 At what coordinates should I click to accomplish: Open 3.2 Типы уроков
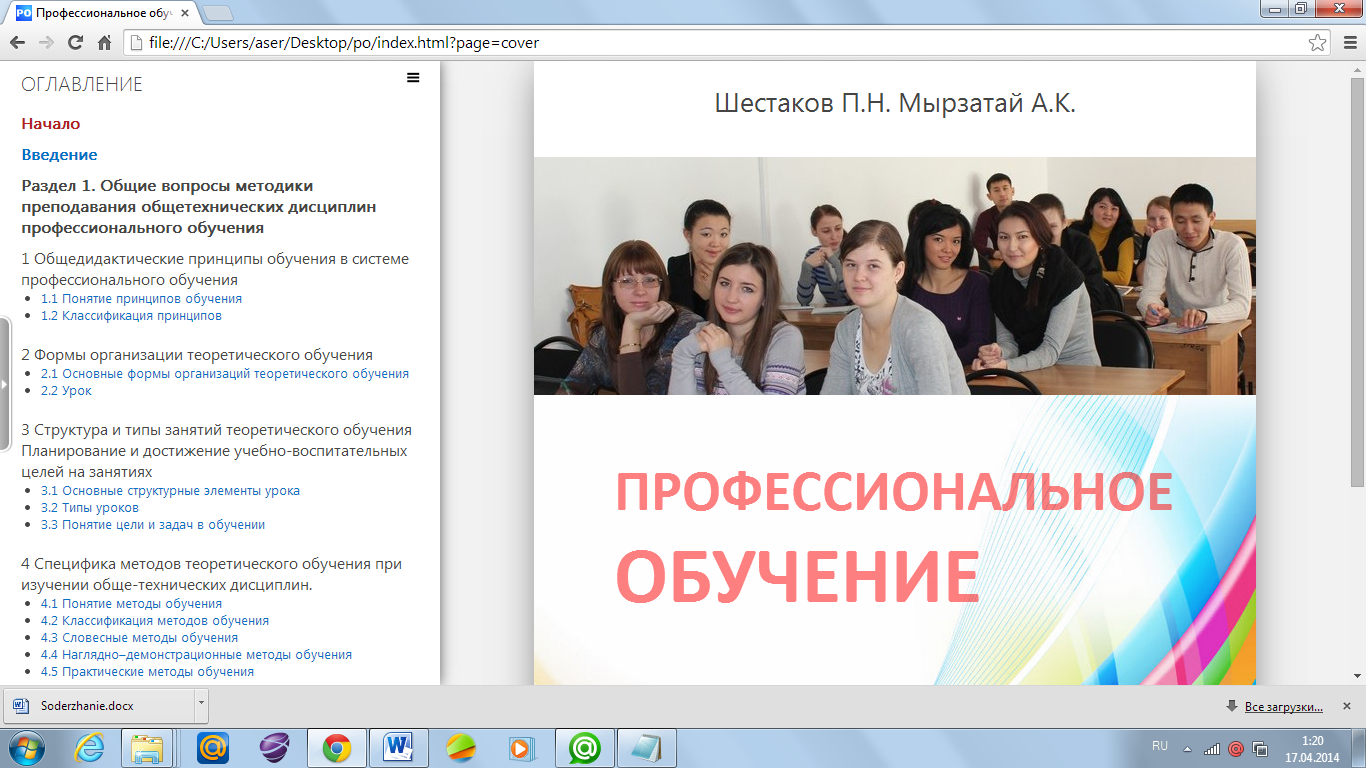tap(90, 508)
